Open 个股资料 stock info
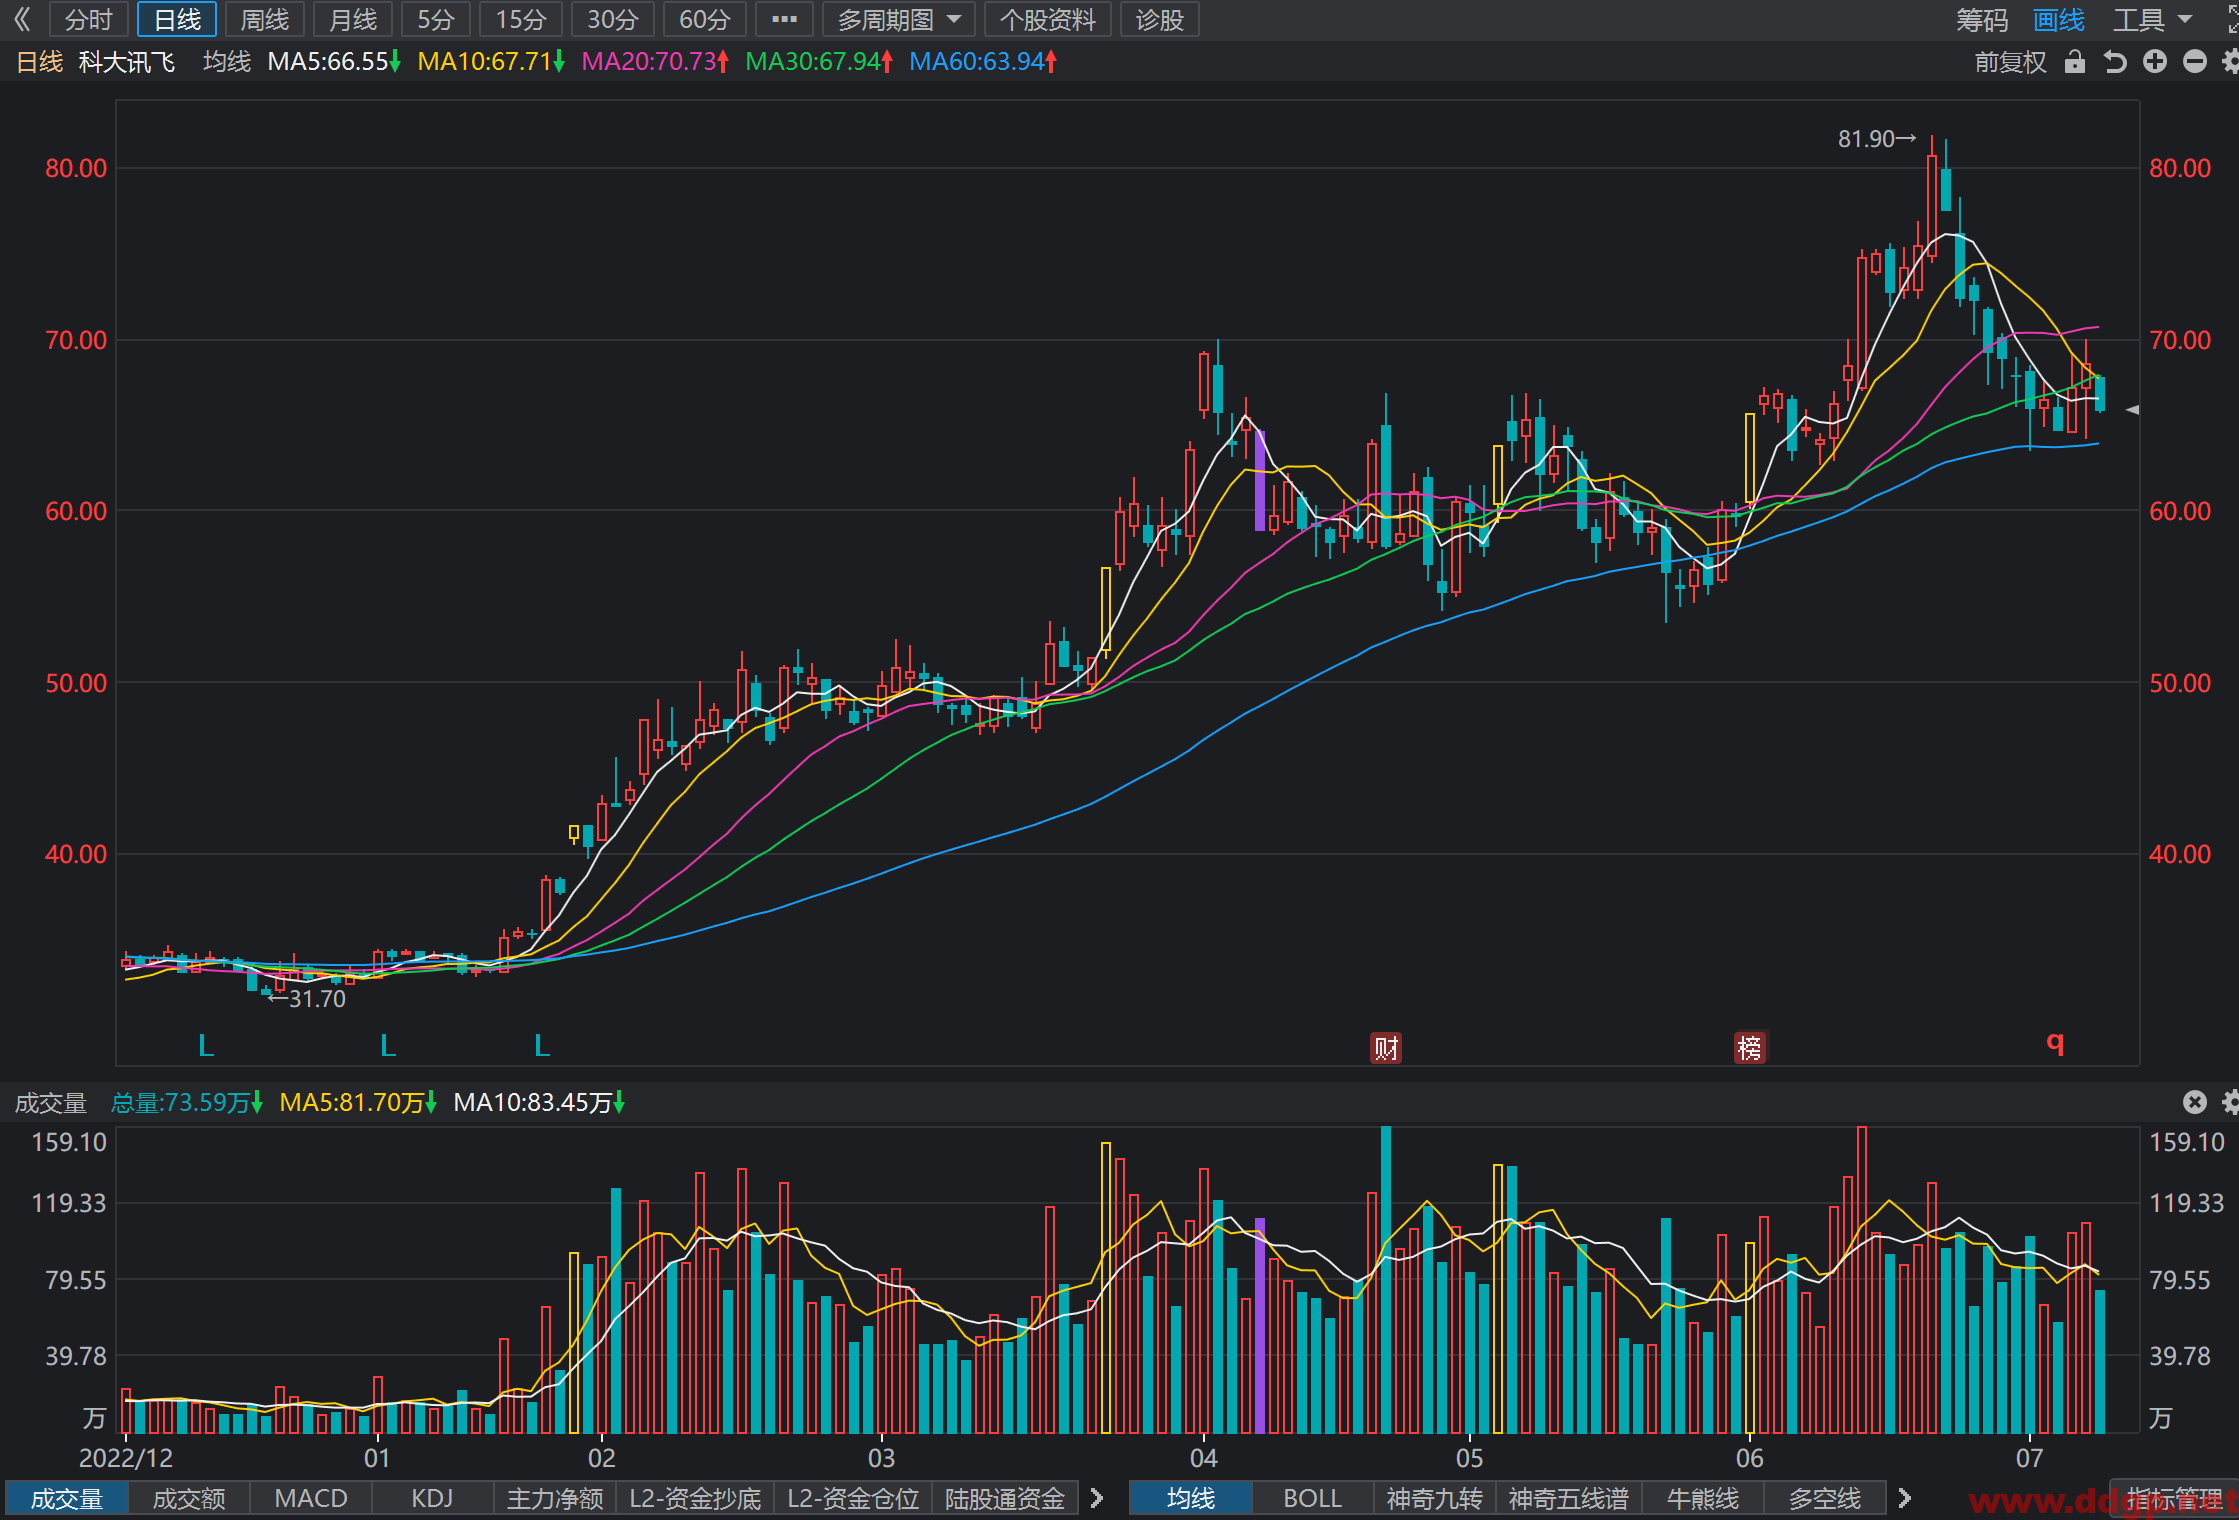The width and height of the screenshot is (2239, 1520). 1048,20
